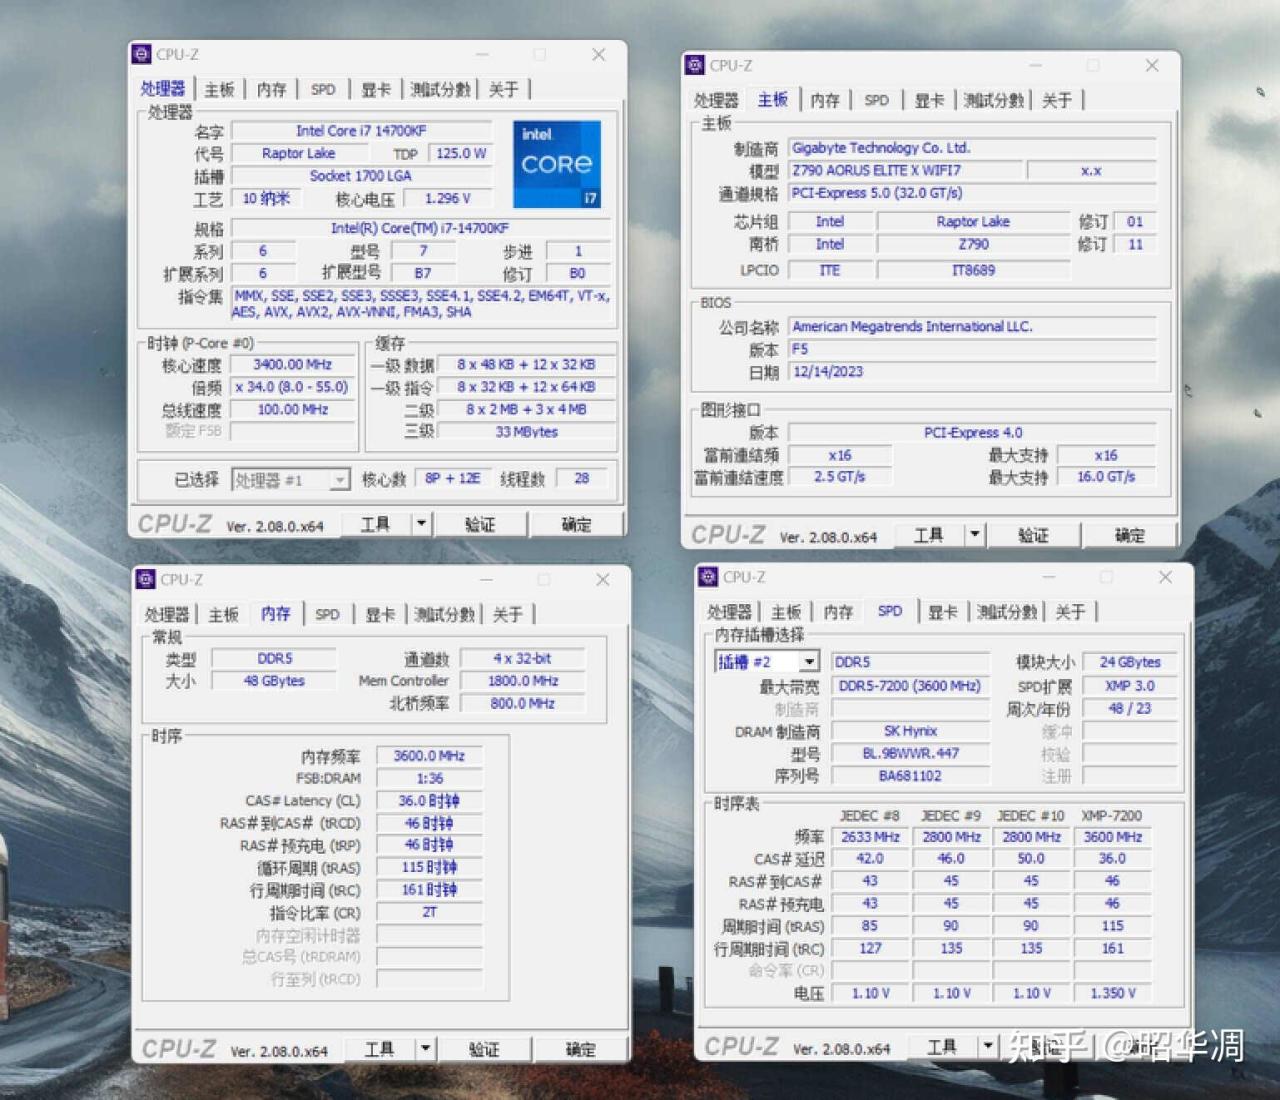Open 显卡 tab in the processor window

point(376,90)
